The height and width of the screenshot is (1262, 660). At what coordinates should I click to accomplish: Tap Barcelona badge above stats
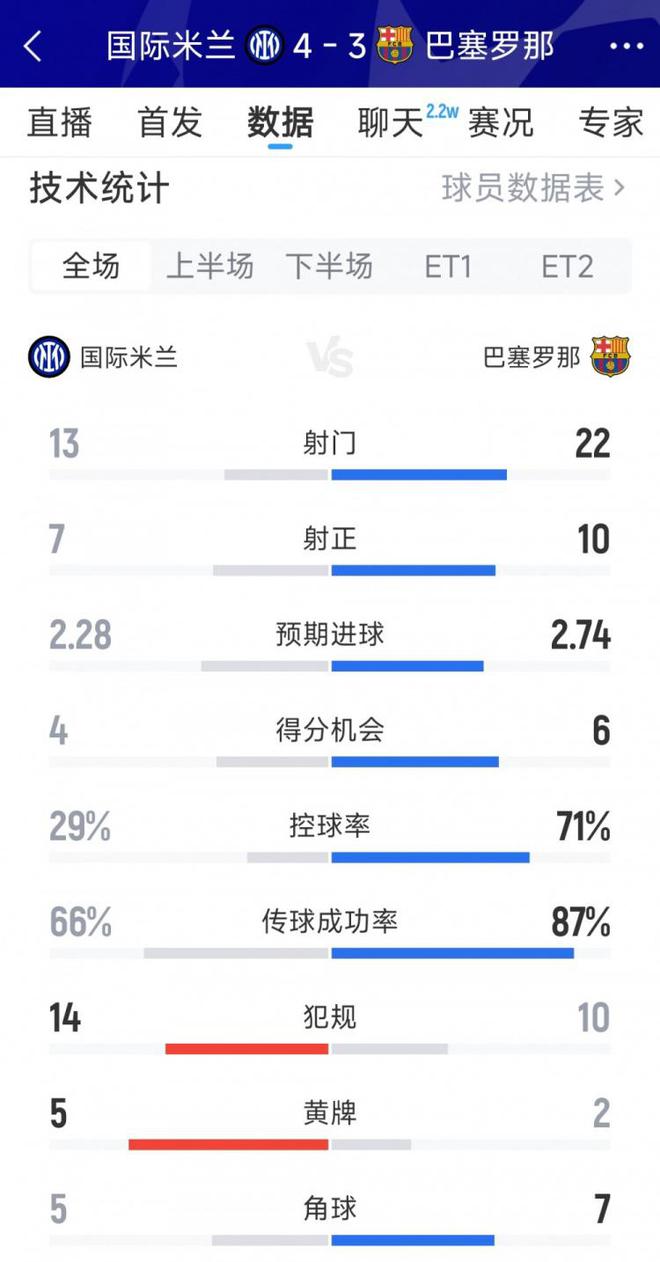coord(610,356)
